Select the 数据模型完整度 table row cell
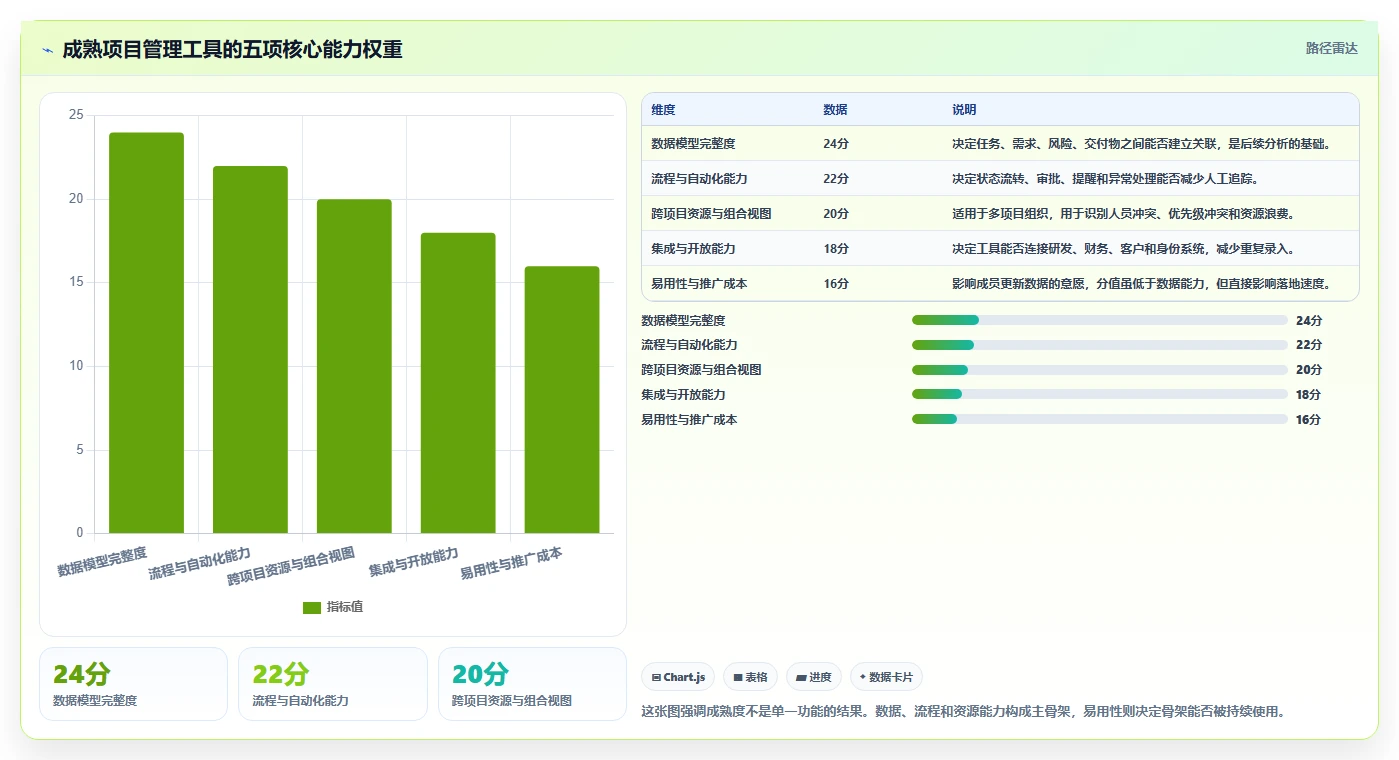1399x760 pixels. click(693, 144)
